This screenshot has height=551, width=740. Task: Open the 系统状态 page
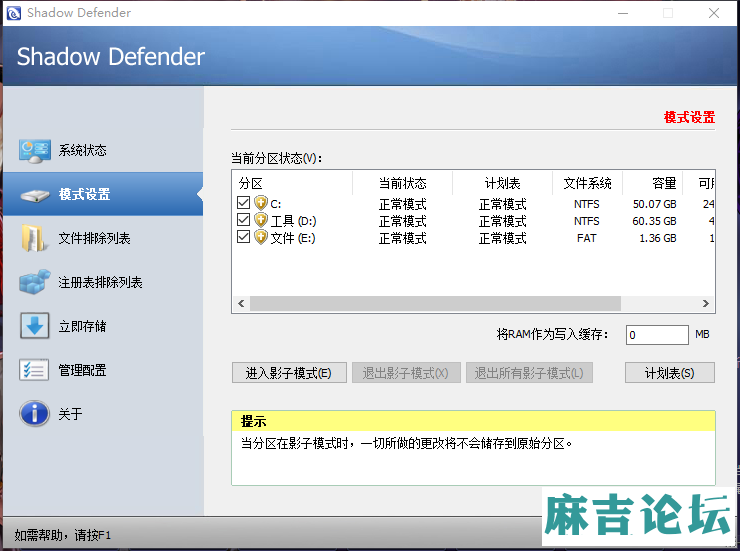click(x=103, y=150)
